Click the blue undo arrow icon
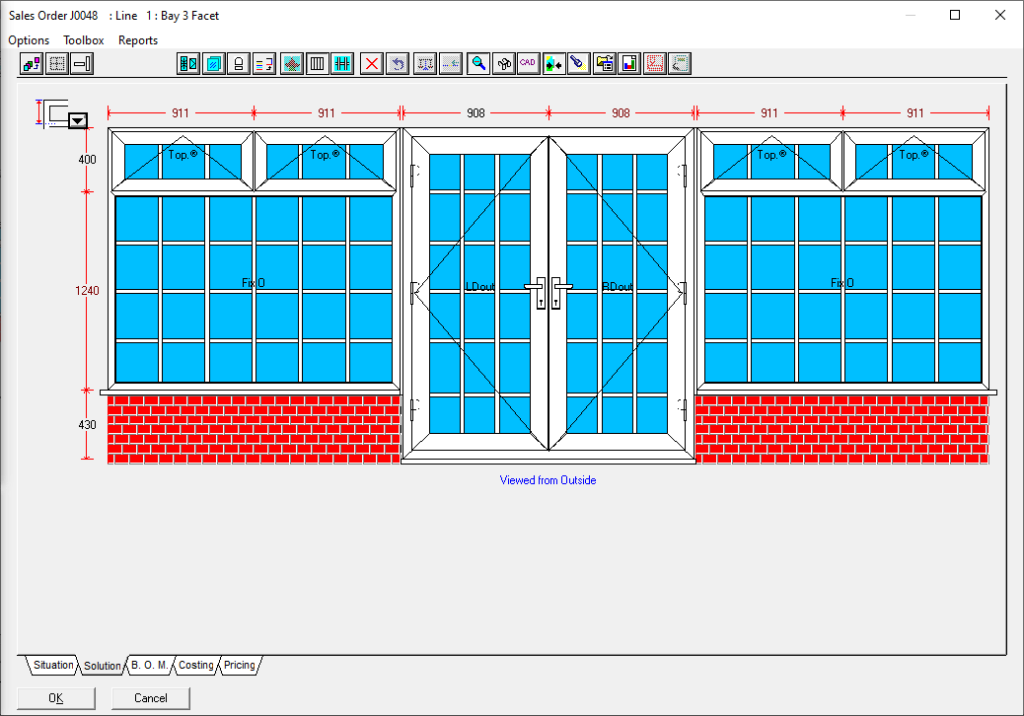 click(398, 64)
